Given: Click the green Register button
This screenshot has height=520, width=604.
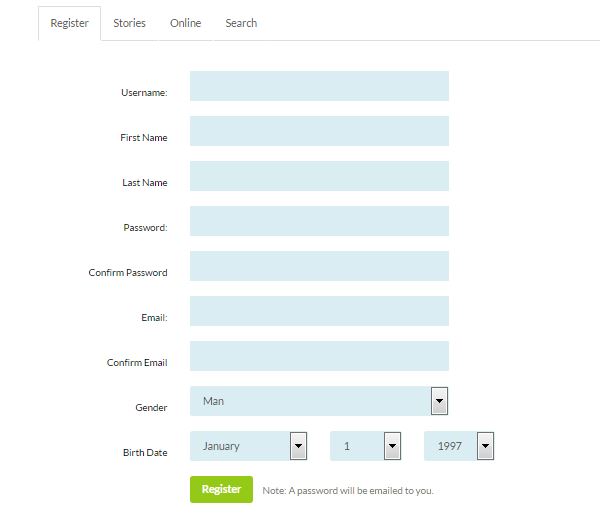Looking at the screenshot, I should (x=221, y=490).
